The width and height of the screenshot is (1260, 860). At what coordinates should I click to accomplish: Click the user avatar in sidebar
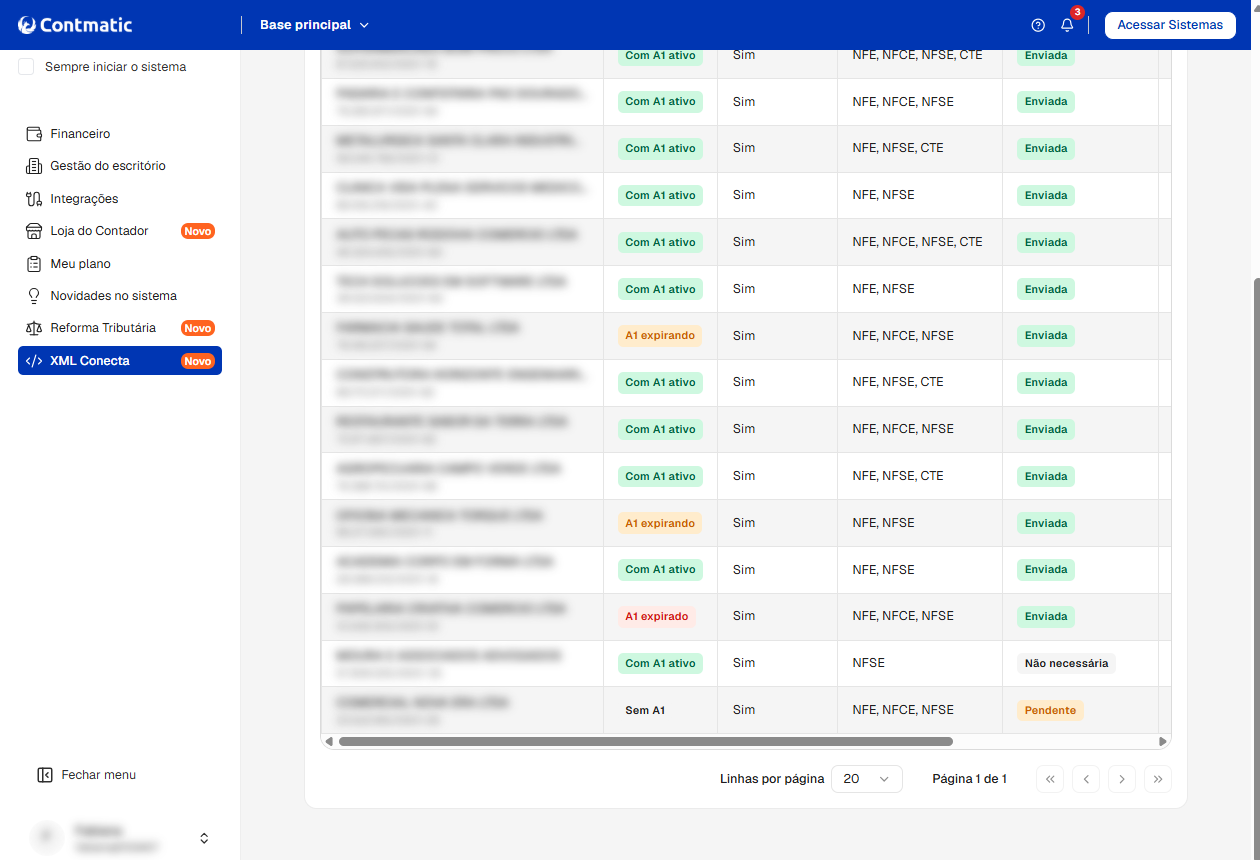46,838
